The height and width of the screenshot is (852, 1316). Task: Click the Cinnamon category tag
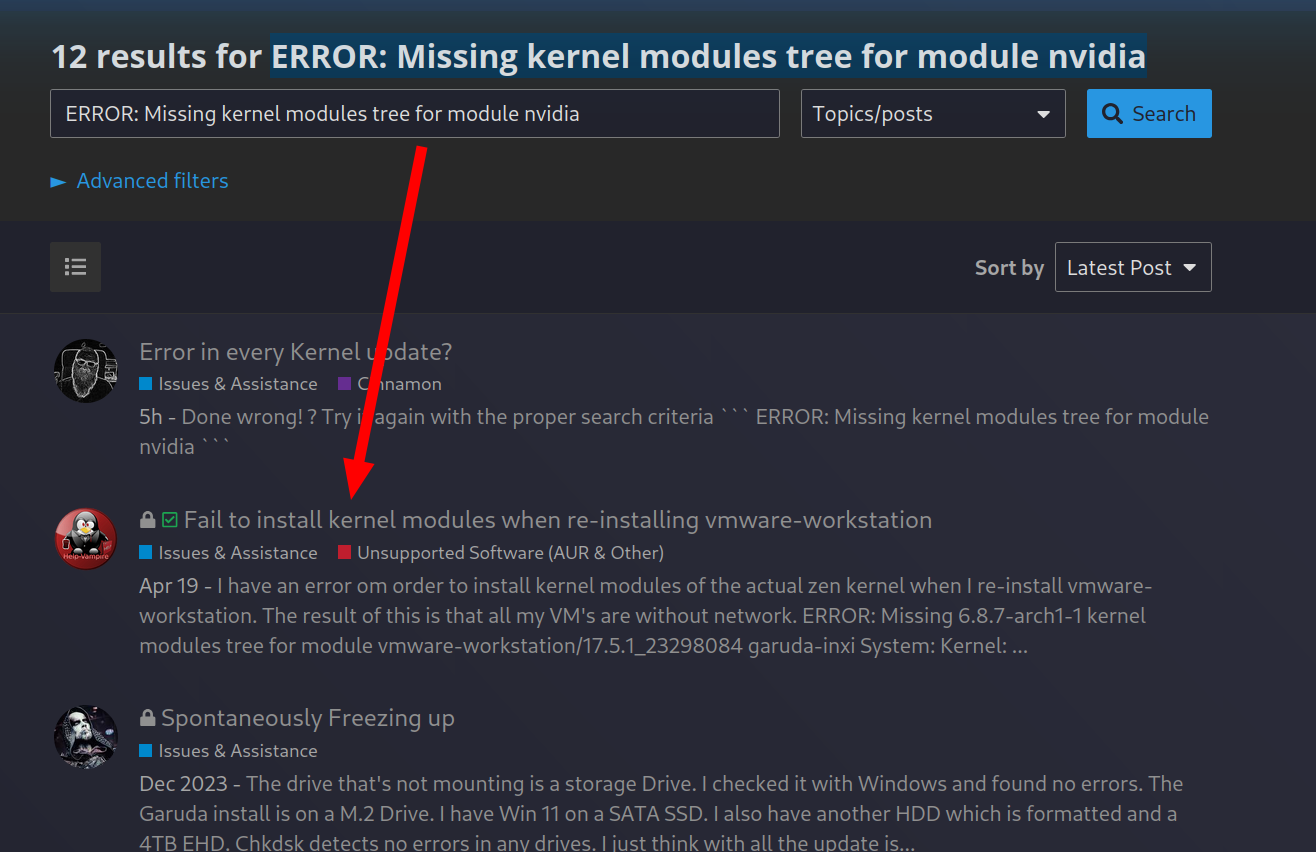pos(390,384)
